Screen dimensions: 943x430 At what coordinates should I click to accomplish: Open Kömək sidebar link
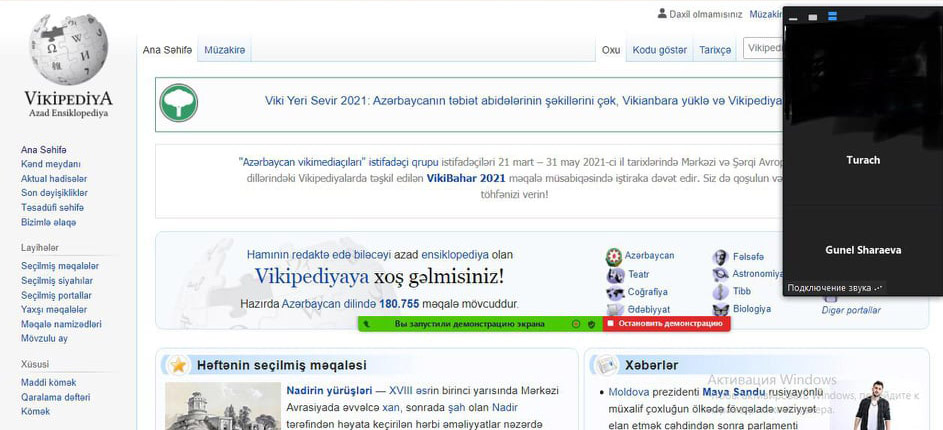point(35,411)
